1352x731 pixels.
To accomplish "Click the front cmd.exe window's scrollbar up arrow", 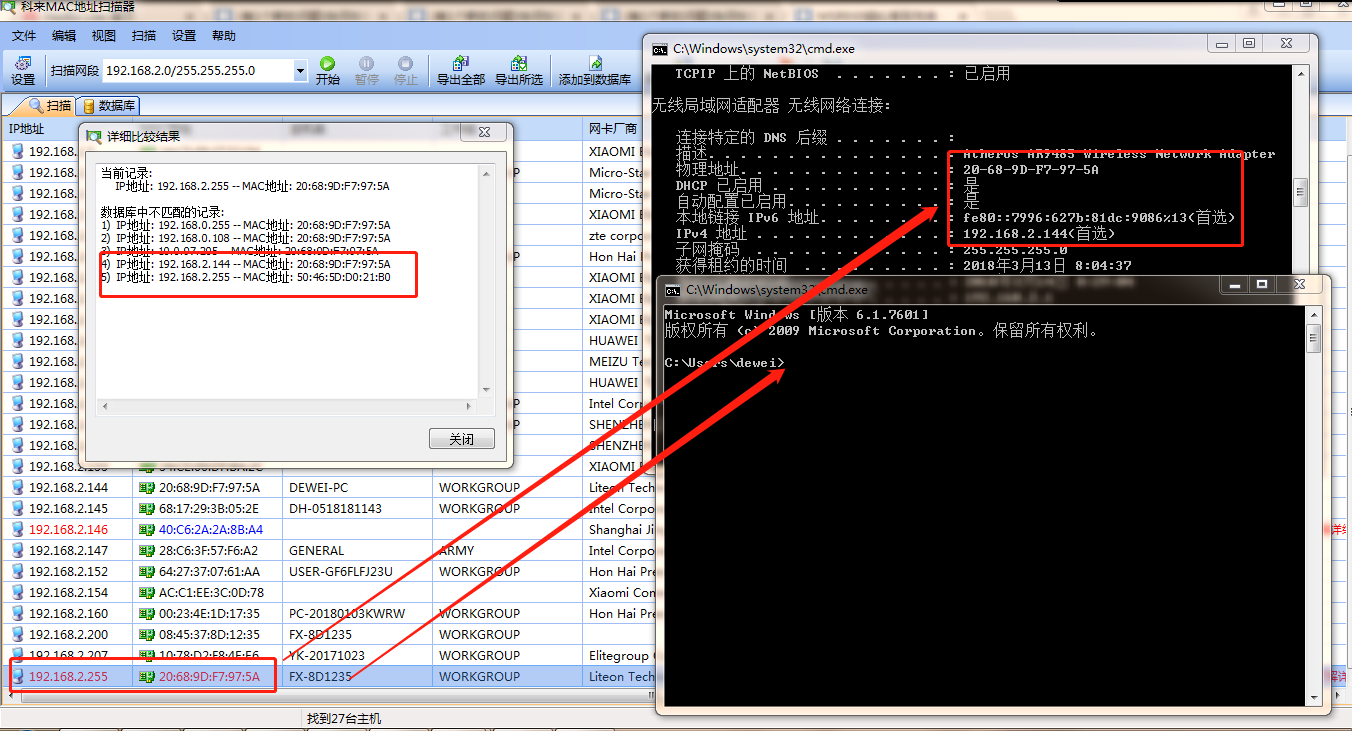I will click(1313, 317).
